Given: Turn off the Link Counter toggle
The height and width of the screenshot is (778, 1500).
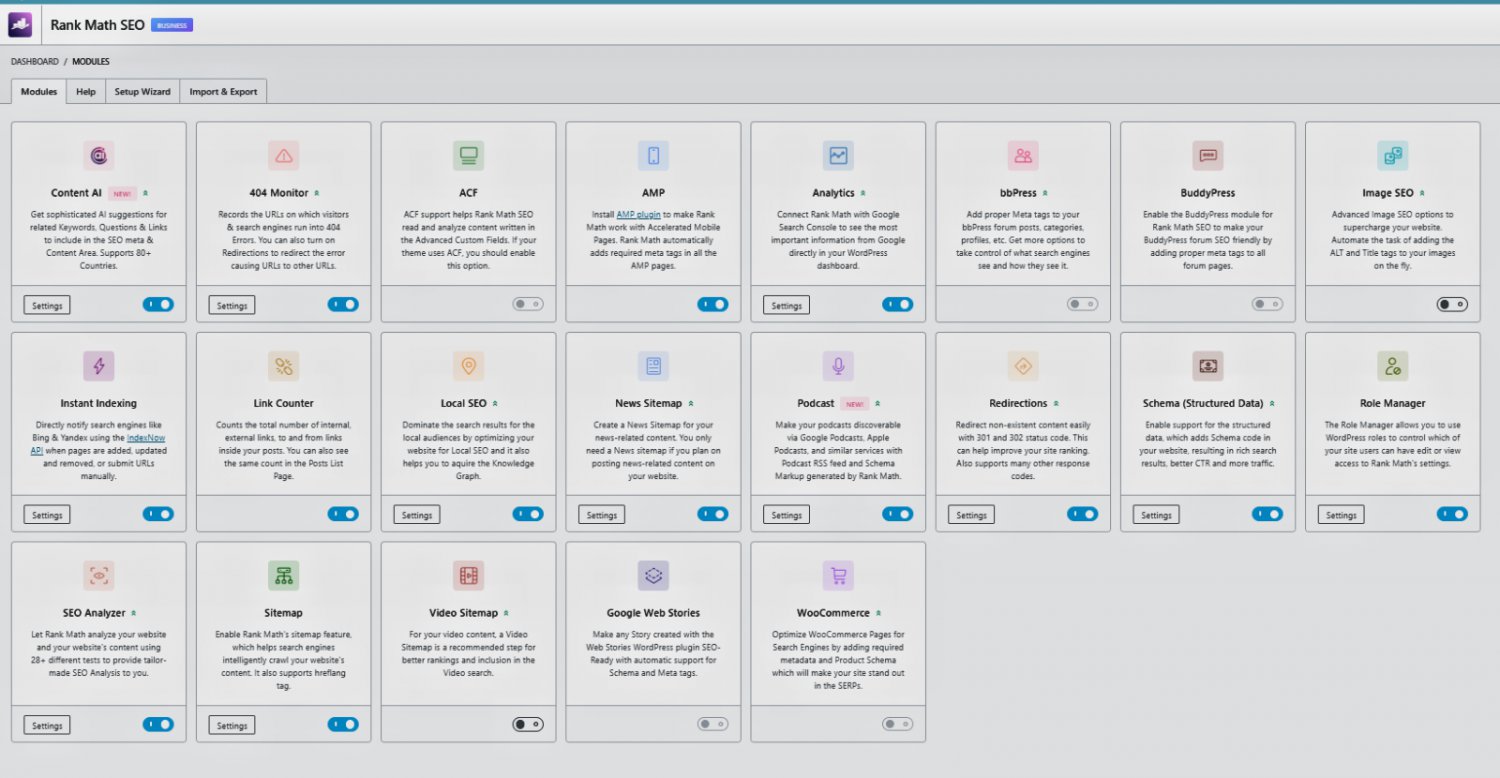Looking at the screenshot, I should click(x=343, y=514).
